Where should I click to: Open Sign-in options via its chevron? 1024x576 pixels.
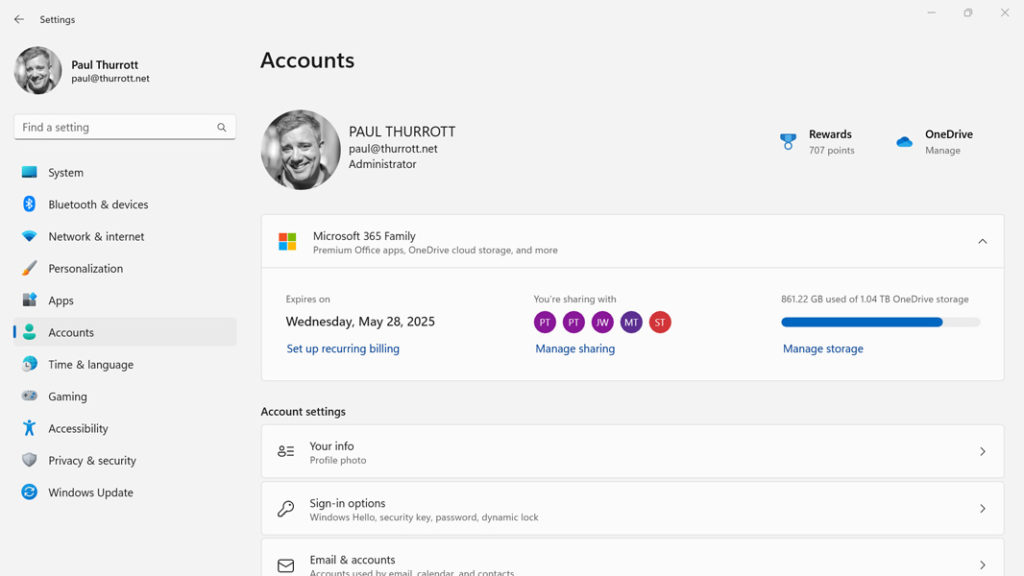(981, 508)
